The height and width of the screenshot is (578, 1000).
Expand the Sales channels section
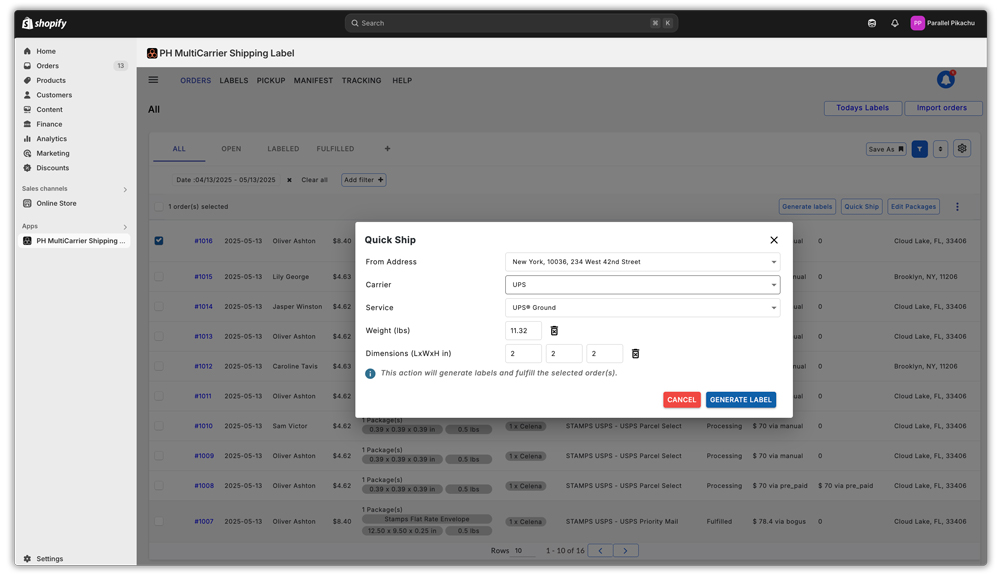coord(125,189)
